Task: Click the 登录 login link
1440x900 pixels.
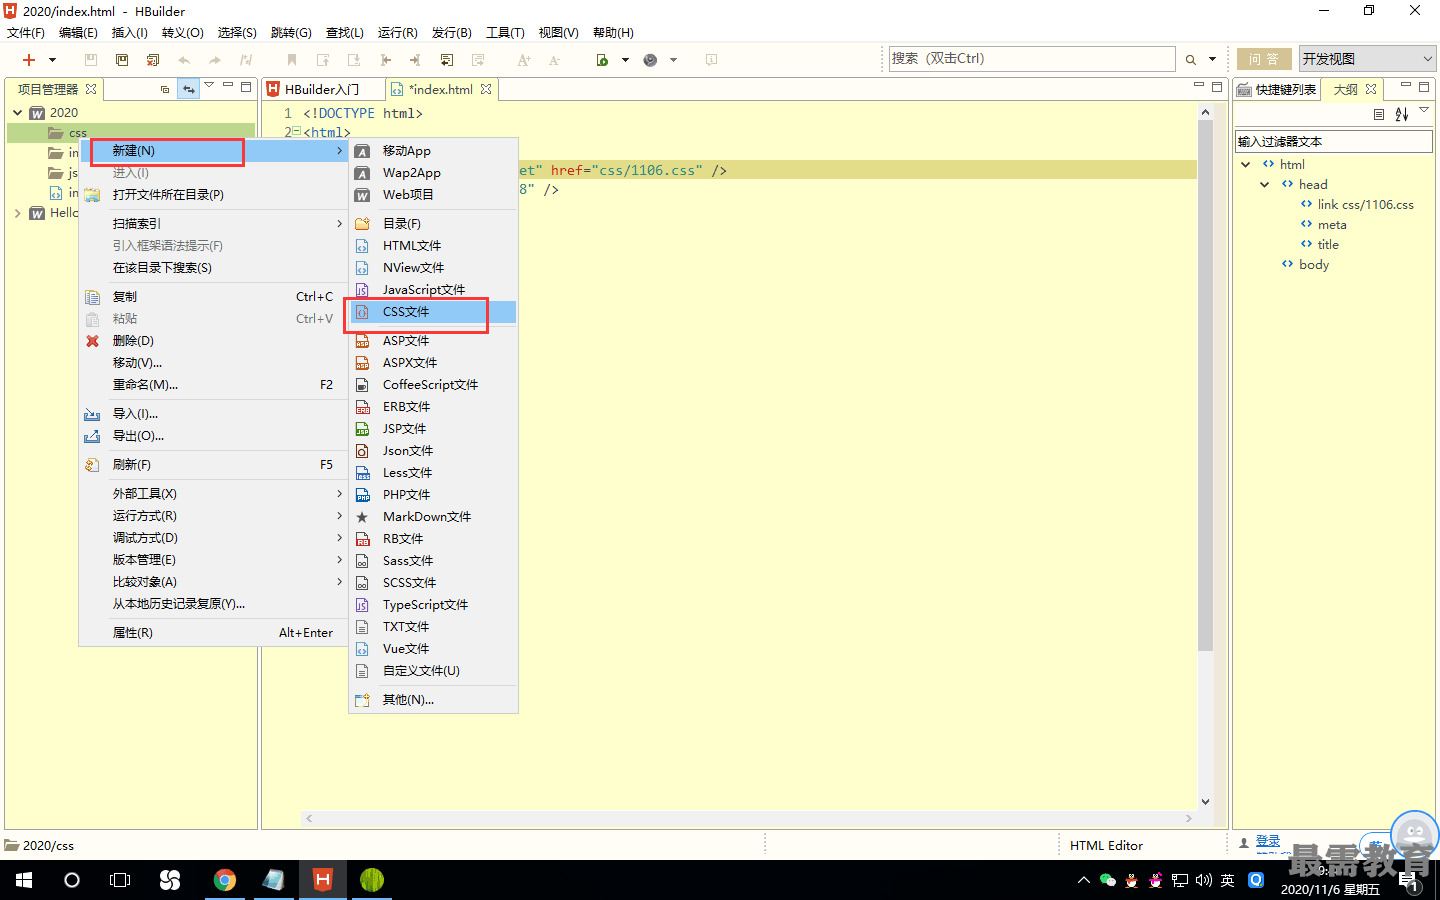Action: pyautogui.click(x=1268, y=841)
